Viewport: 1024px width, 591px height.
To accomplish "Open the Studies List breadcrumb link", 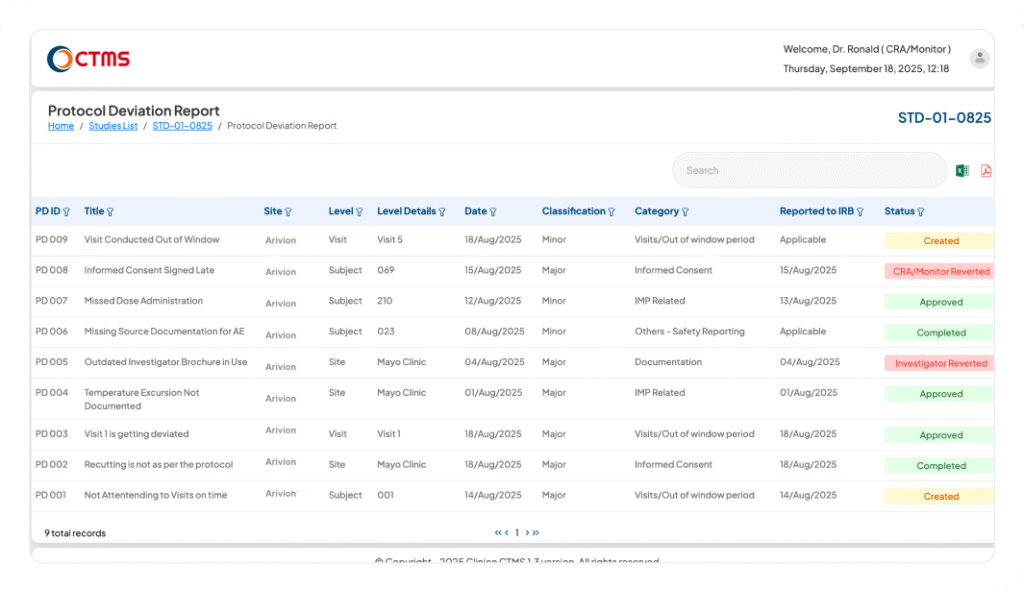I will pyautogui.click(x=113, y=126).
